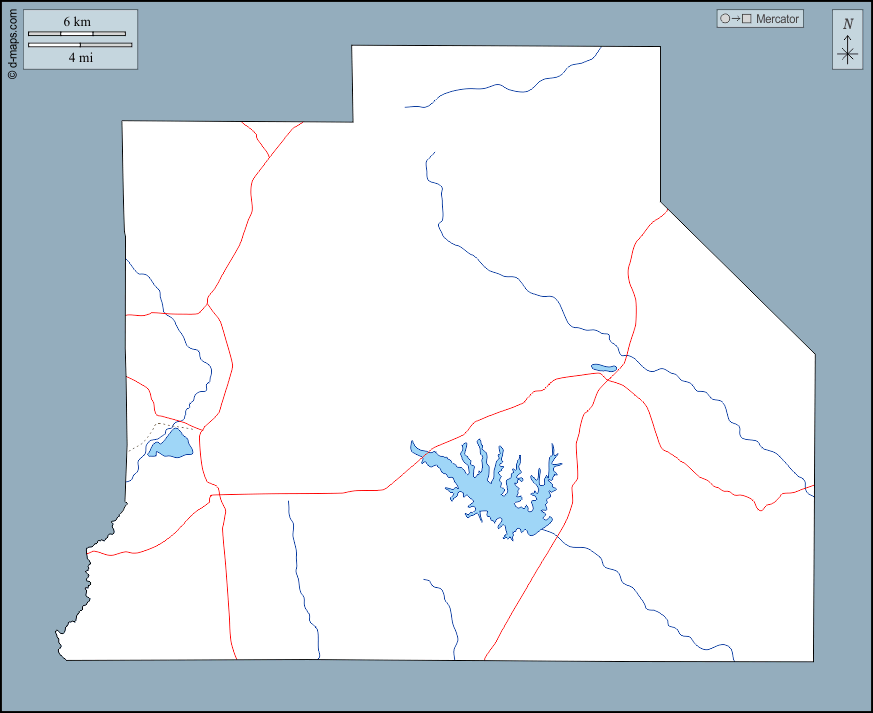Click the letter N above the compass
This screenshot has height=713, width=873.
click(x=848, y=24)
